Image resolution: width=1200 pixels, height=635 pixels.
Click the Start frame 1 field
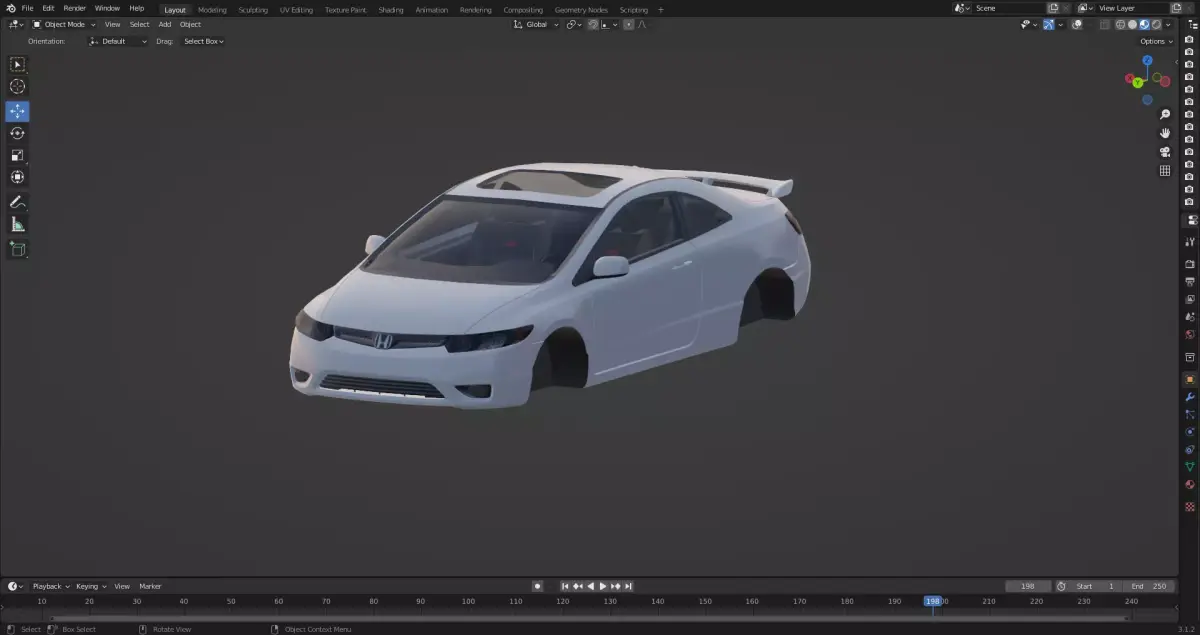click(1096, 586)
